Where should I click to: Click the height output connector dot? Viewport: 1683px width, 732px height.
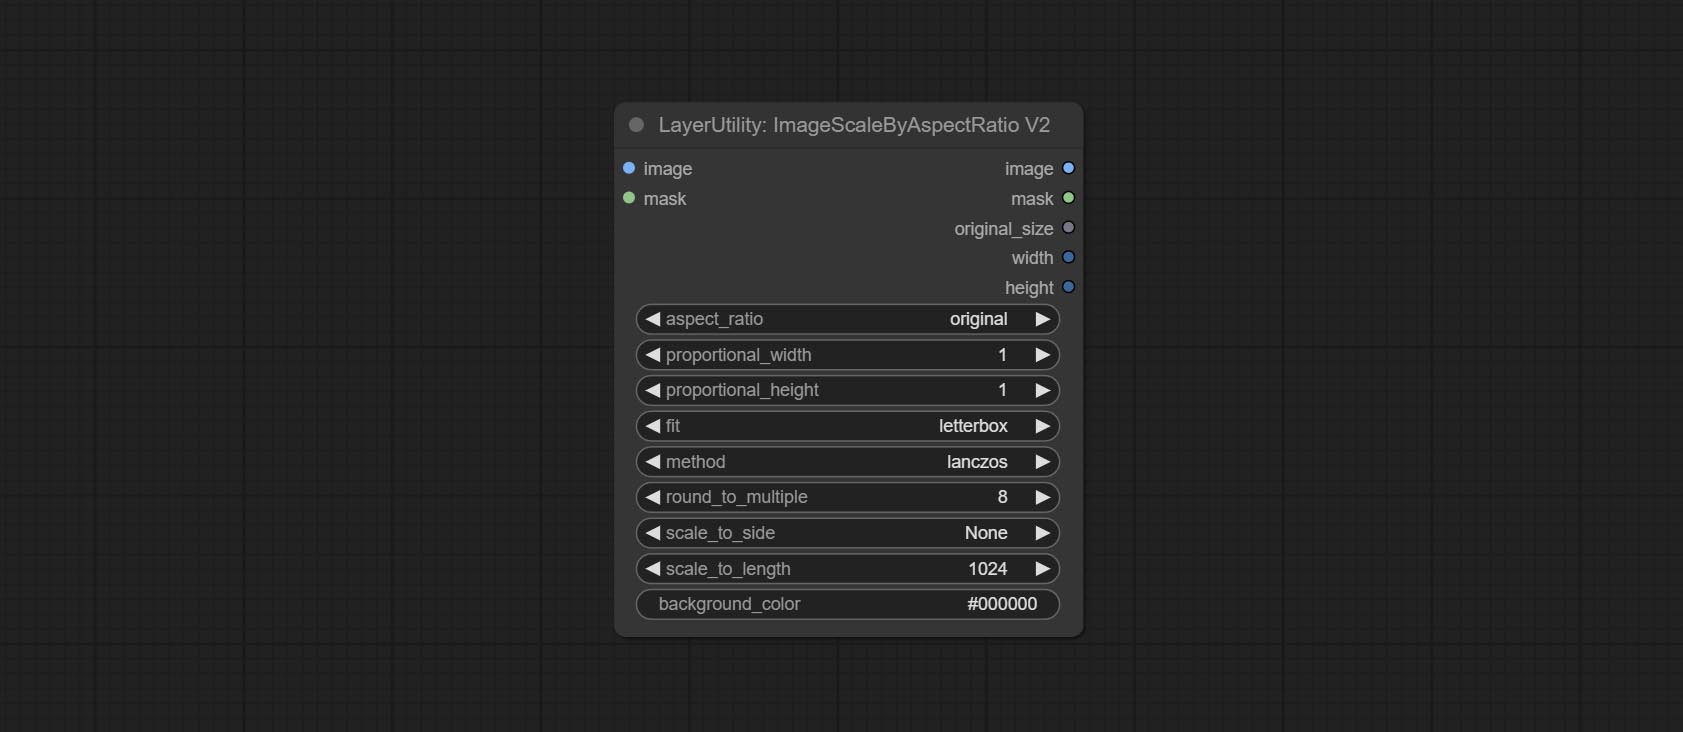(x=1068, y=287)
